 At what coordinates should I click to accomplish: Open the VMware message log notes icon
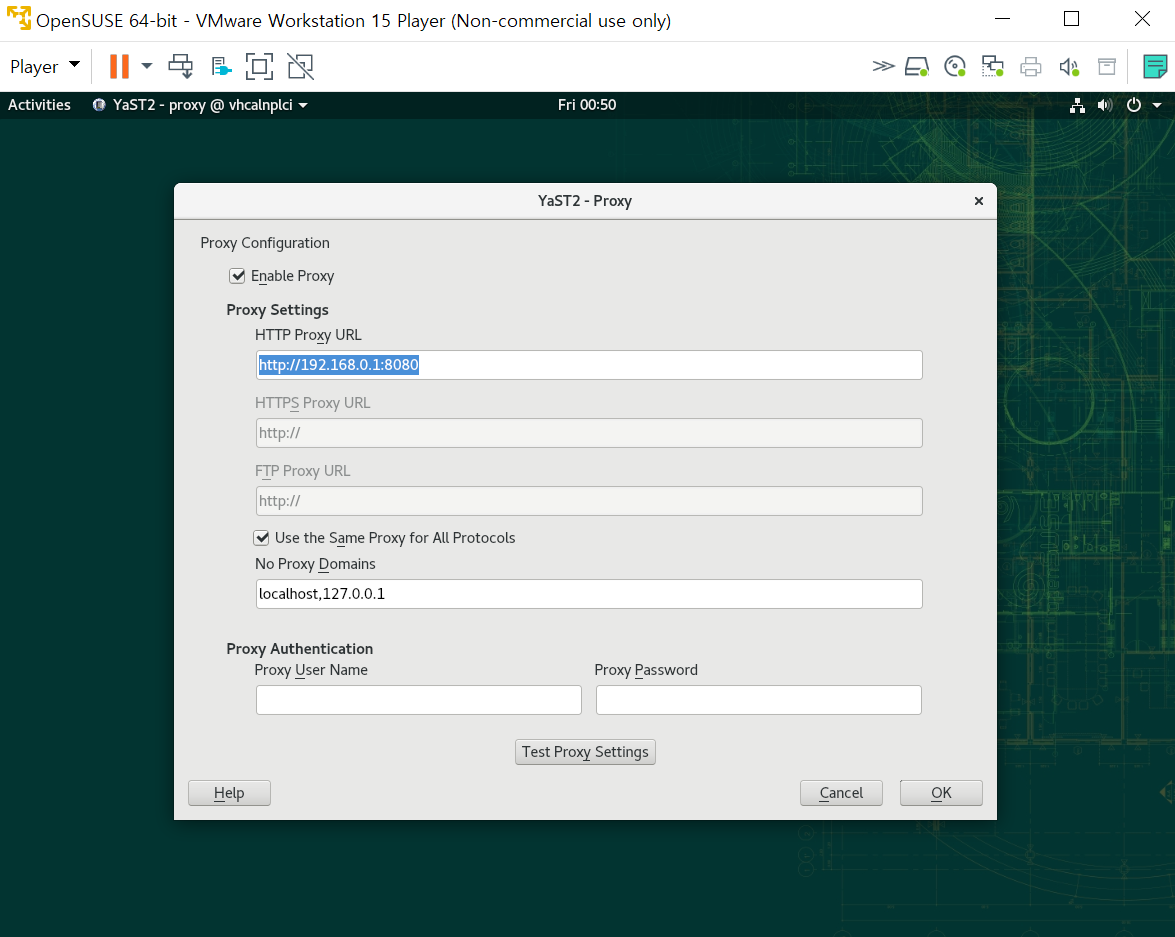tap(1155, 67)
